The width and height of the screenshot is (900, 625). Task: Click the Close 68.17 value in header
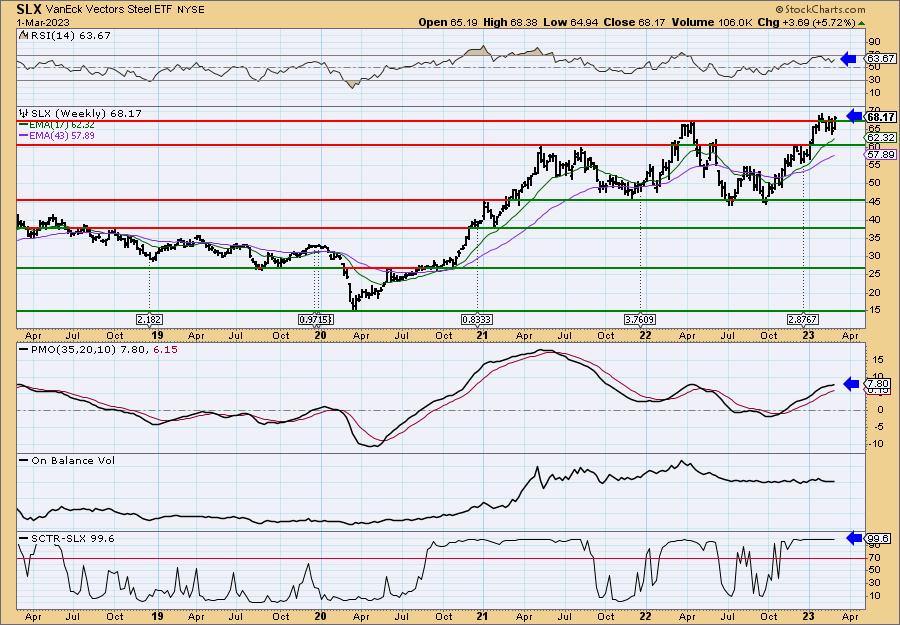[x=634, y=22]
